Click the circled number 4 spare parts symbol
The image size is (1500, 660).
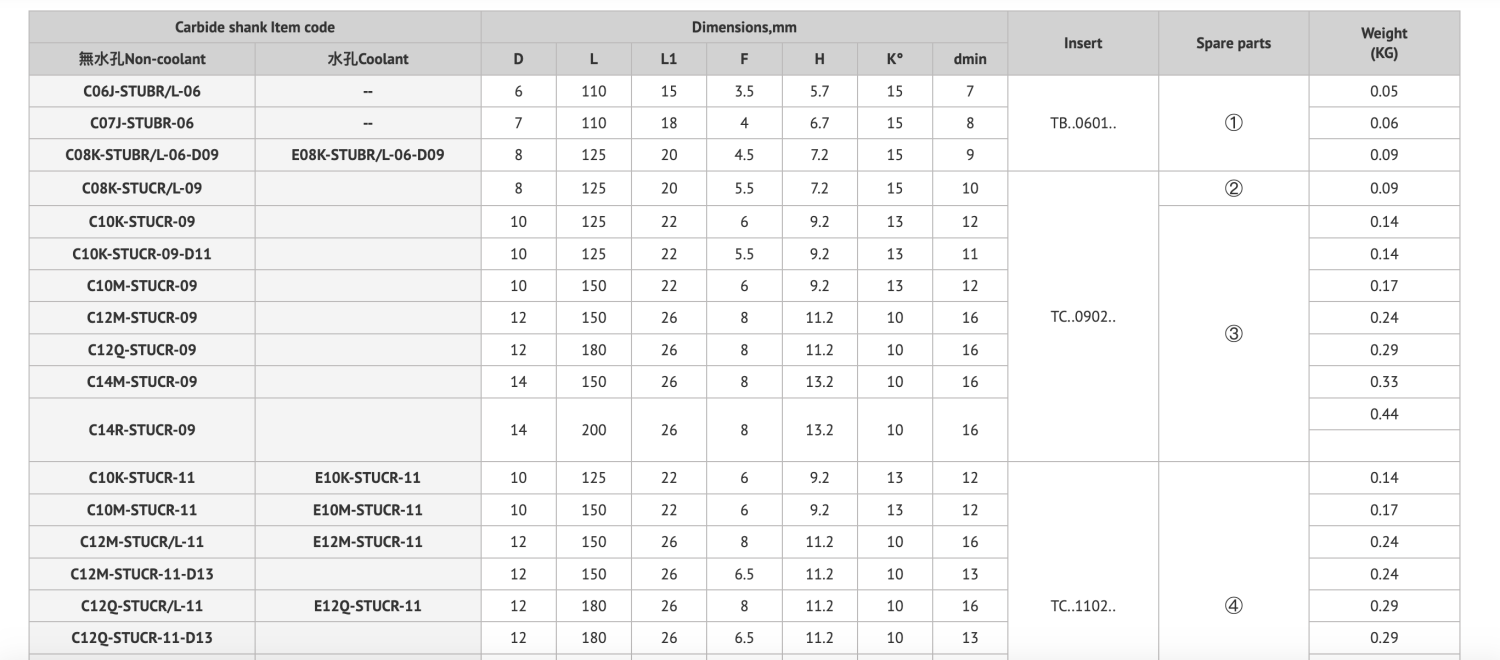coord(1233,606)
